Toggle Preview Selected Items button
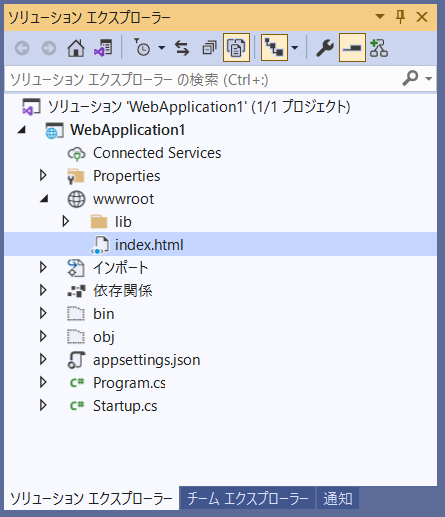The image size is (445, 517). (x=352, y=48)
